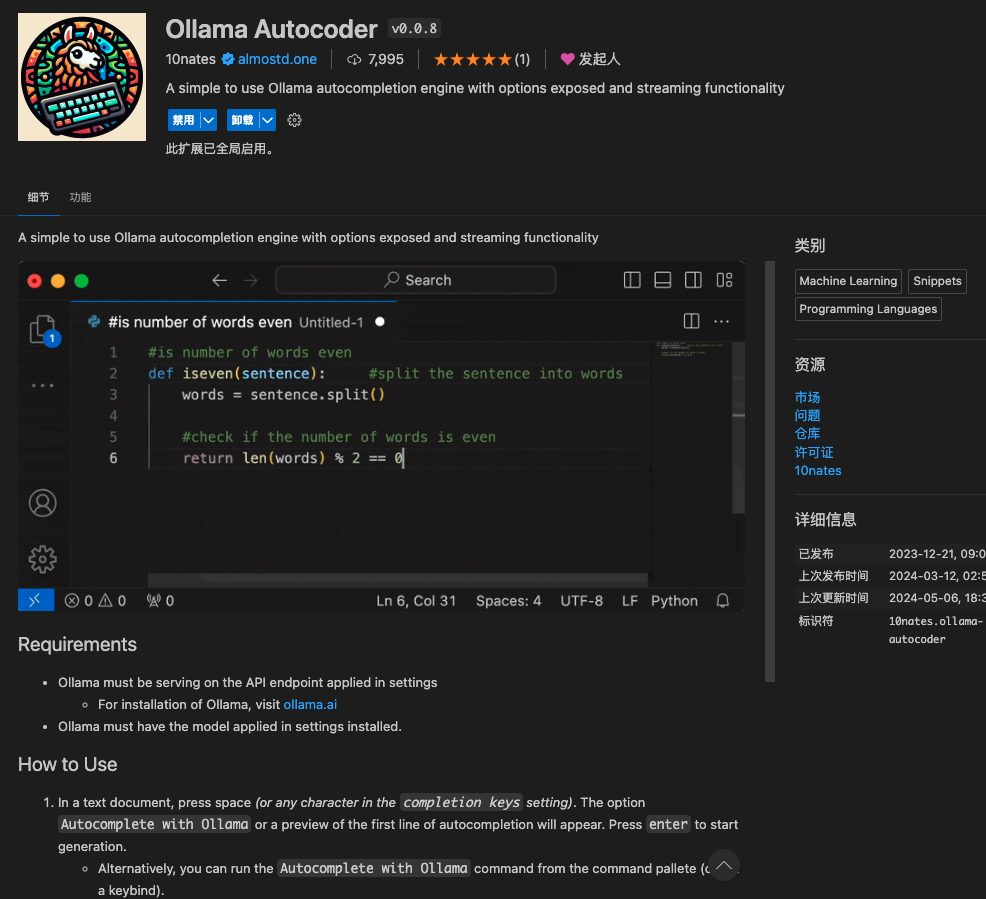Click the How to Use heading
986x899 pixels.
coord(68,764)
